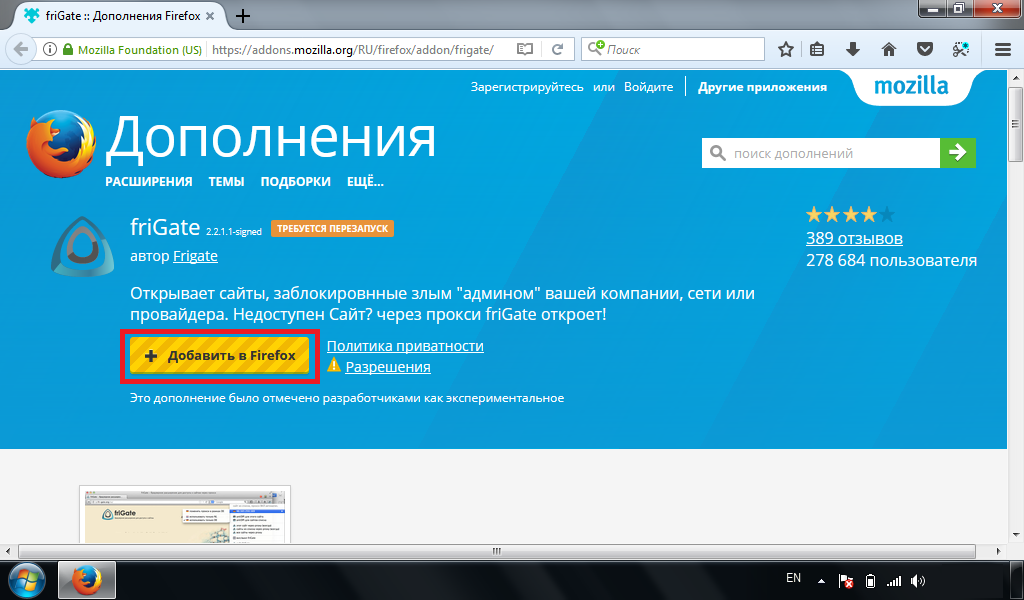Open Firefox hamburger menu
1024x600 pixels.
(x=1003, y=50)
